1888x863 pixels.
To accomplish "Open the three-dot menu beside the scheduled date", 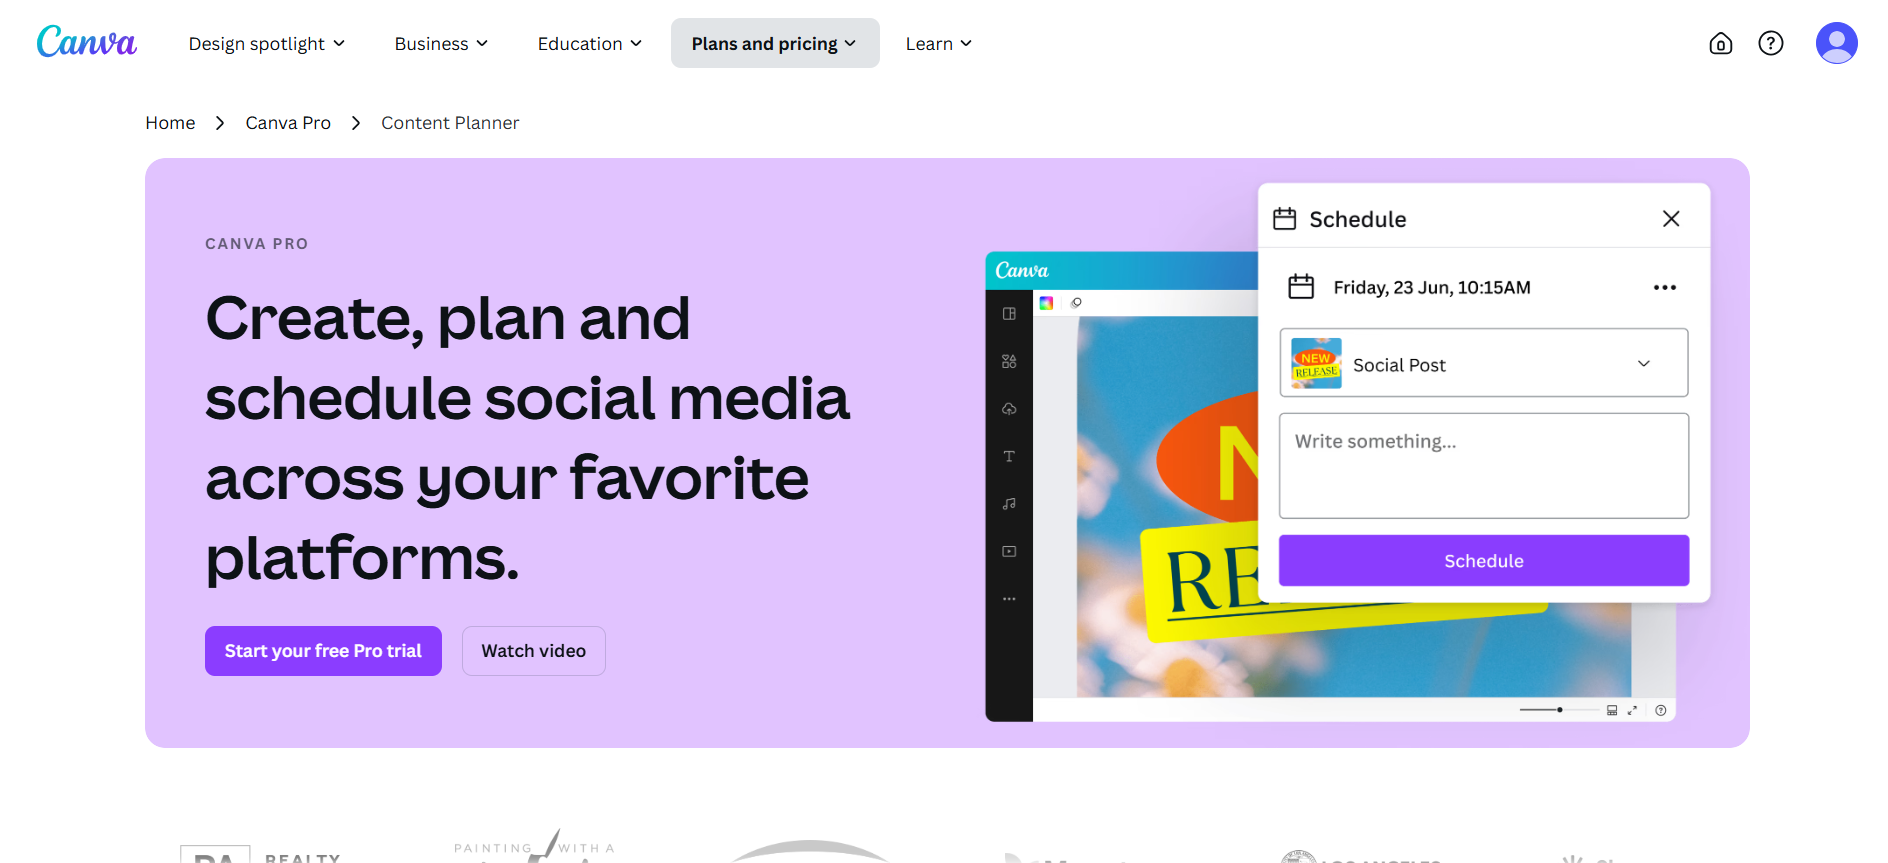I will pos(1665,287).
